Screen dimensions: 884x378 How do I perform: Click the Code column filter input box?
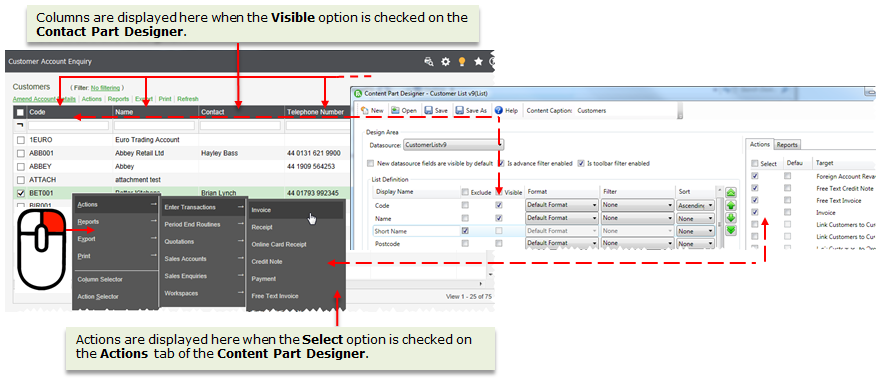point(69,125)
